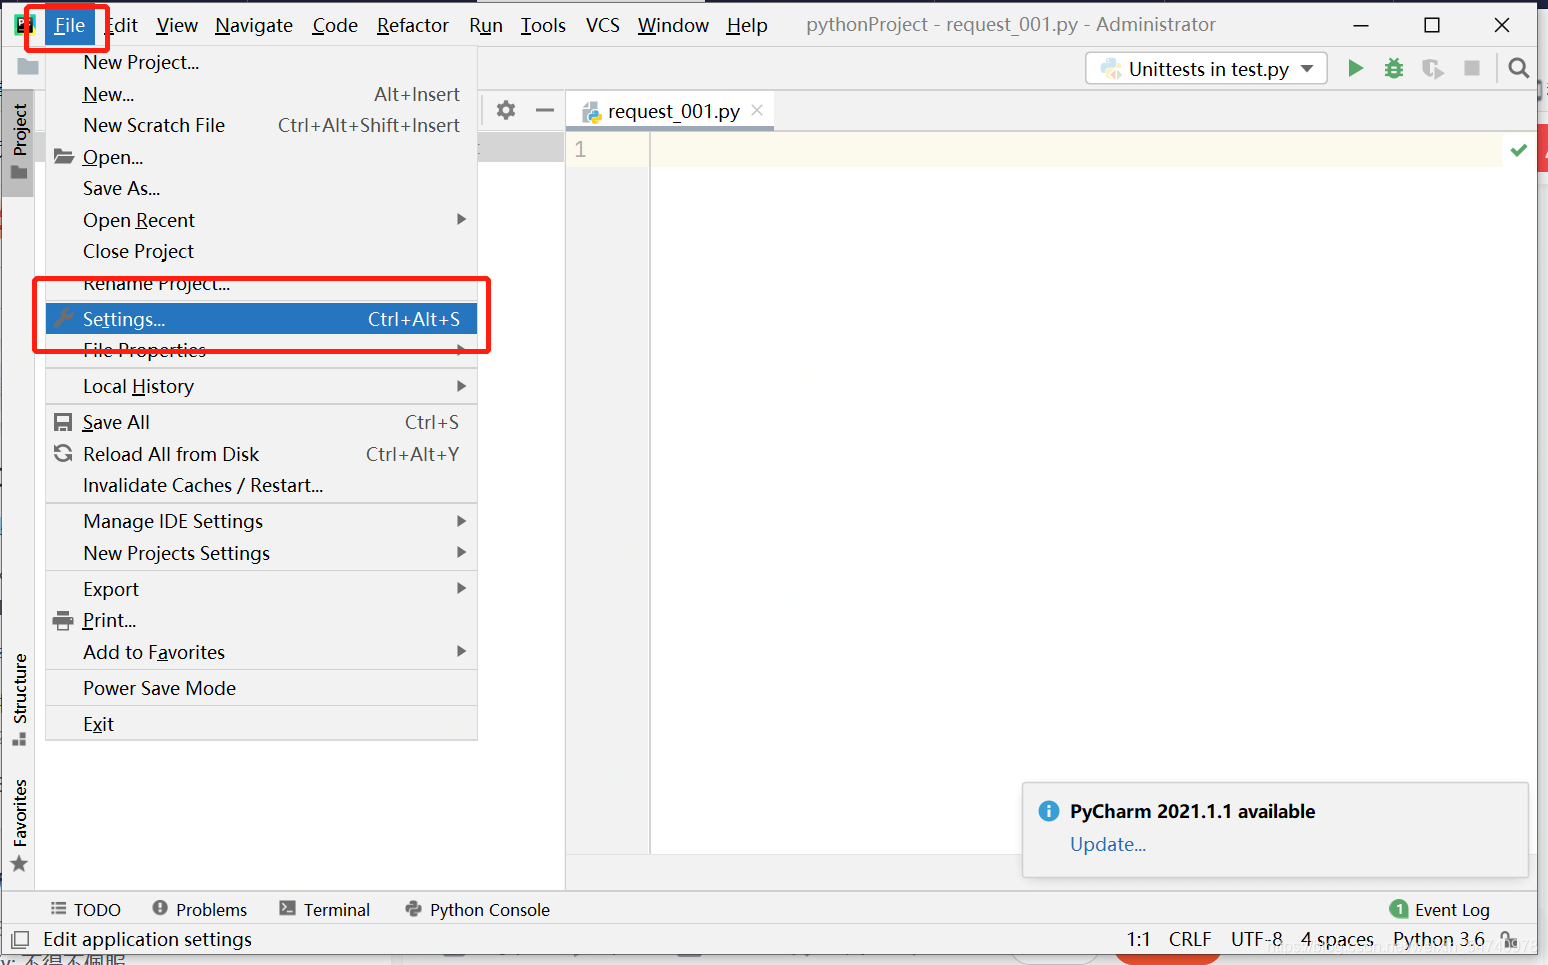Choose Save As... entry

[x=261, y=188]
